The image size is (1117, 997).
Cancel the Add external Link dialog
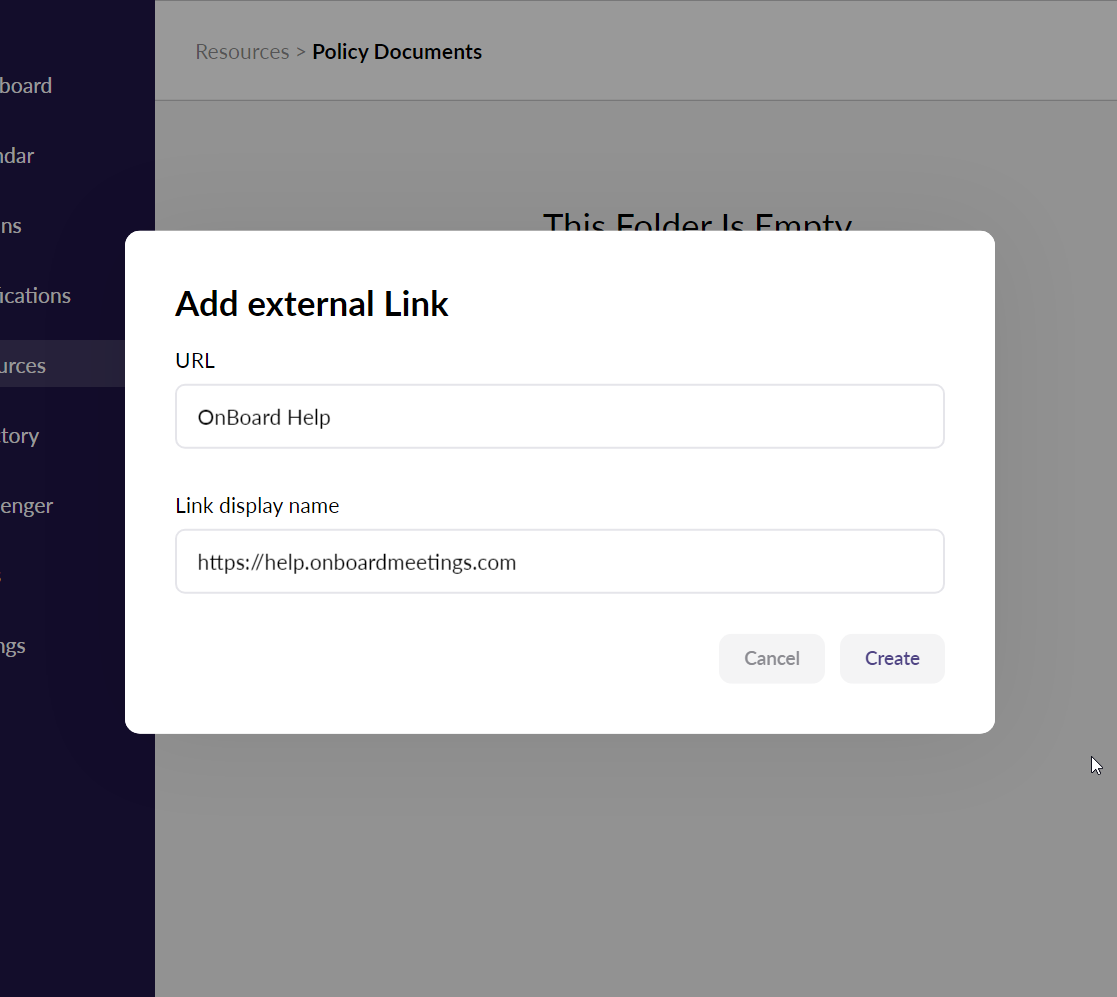click(771, 658)
